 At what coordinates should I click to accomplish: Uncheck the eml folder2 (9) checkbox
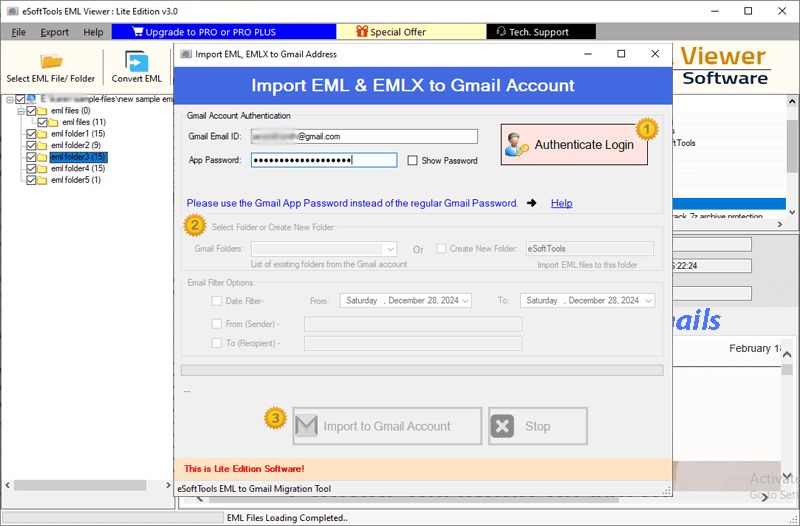click(x=31, y=145)
